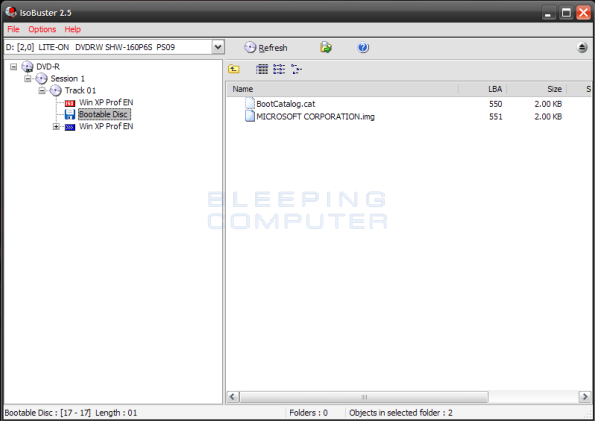The height and width of the screenshot is (421, 595).
Task: Sort by the LBA column header
Action: point(483,89)
